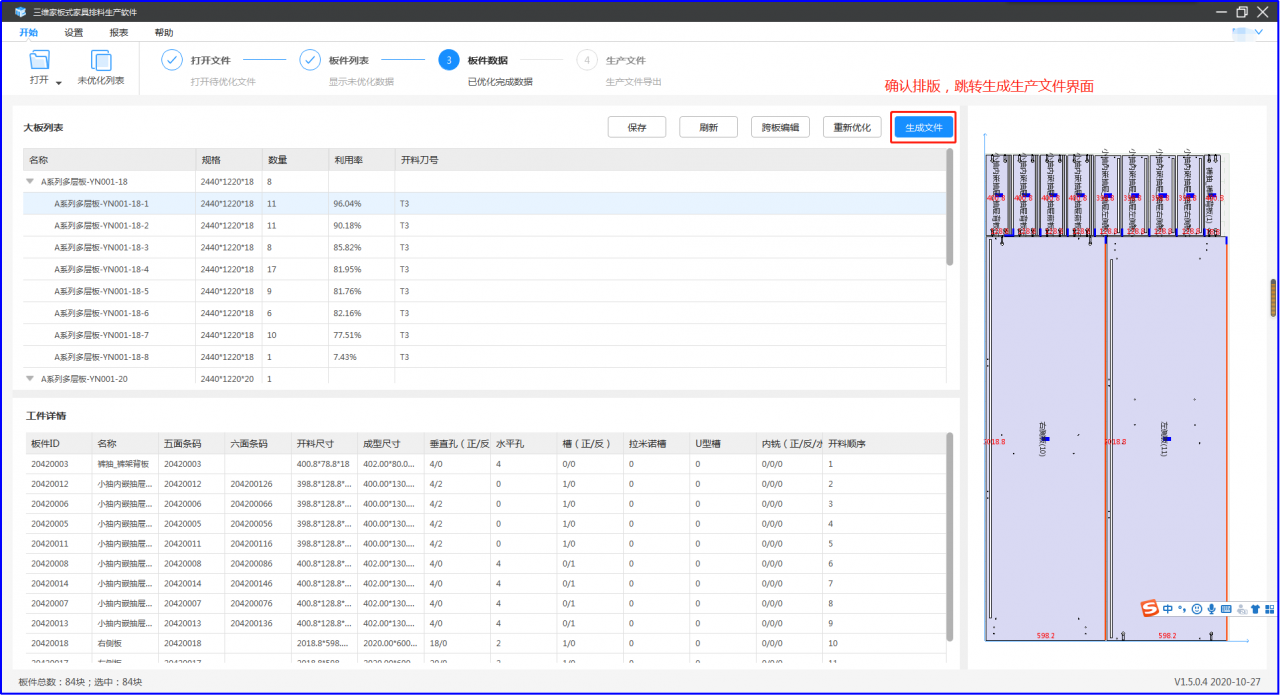Click the 77.51% utilization cell
Image resolution: width=1280 pixels, height=696 pixels.
tap(361, 335)
